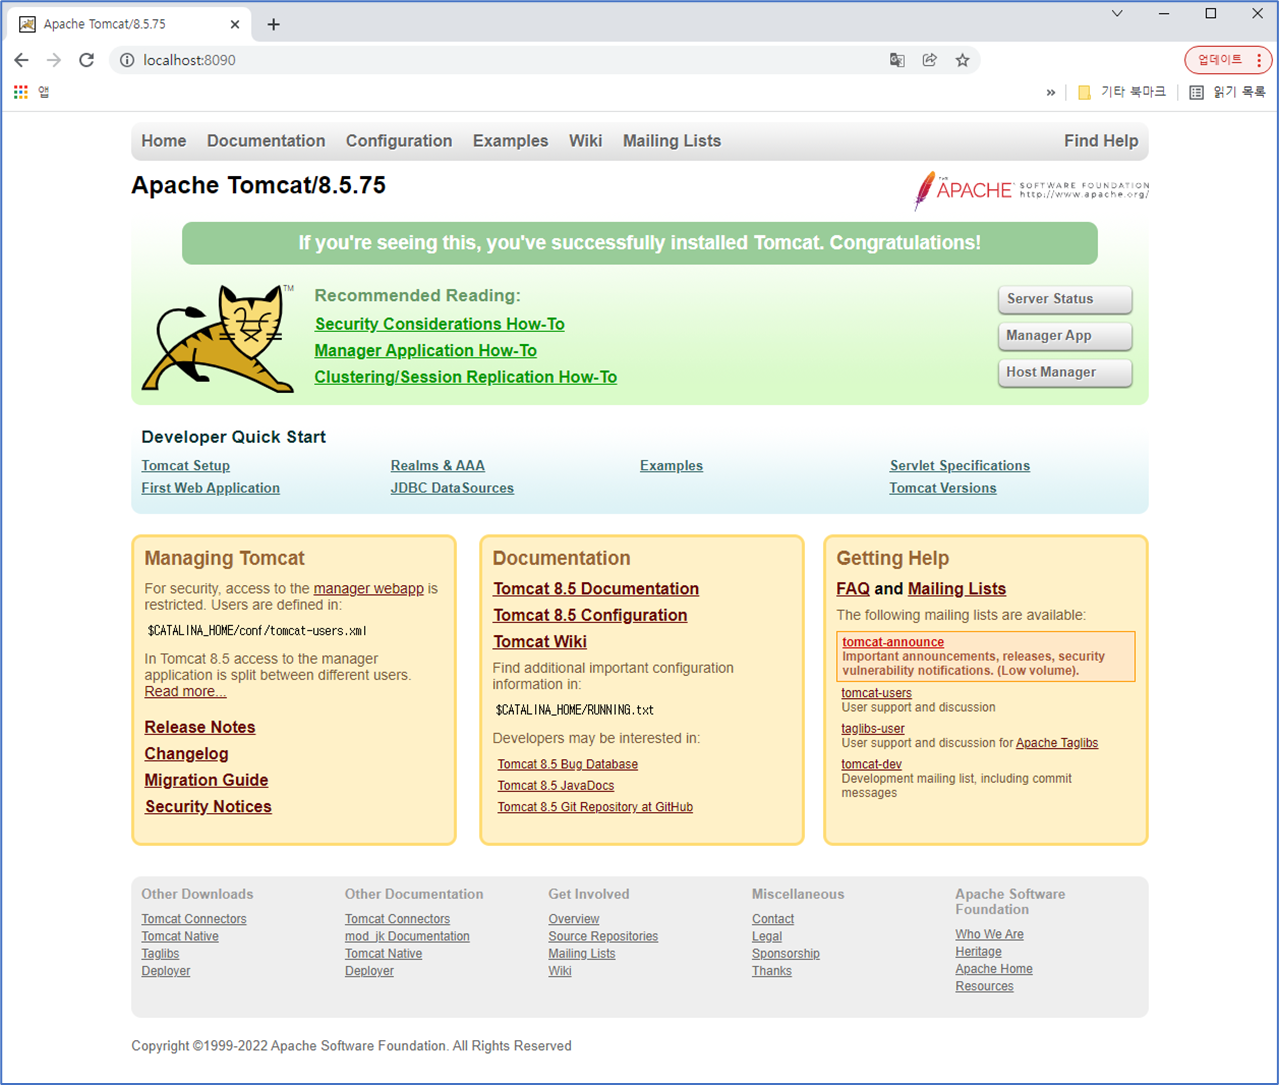
Task: Open the tomcat-dev mailing list link
Action: pos(871,764)
